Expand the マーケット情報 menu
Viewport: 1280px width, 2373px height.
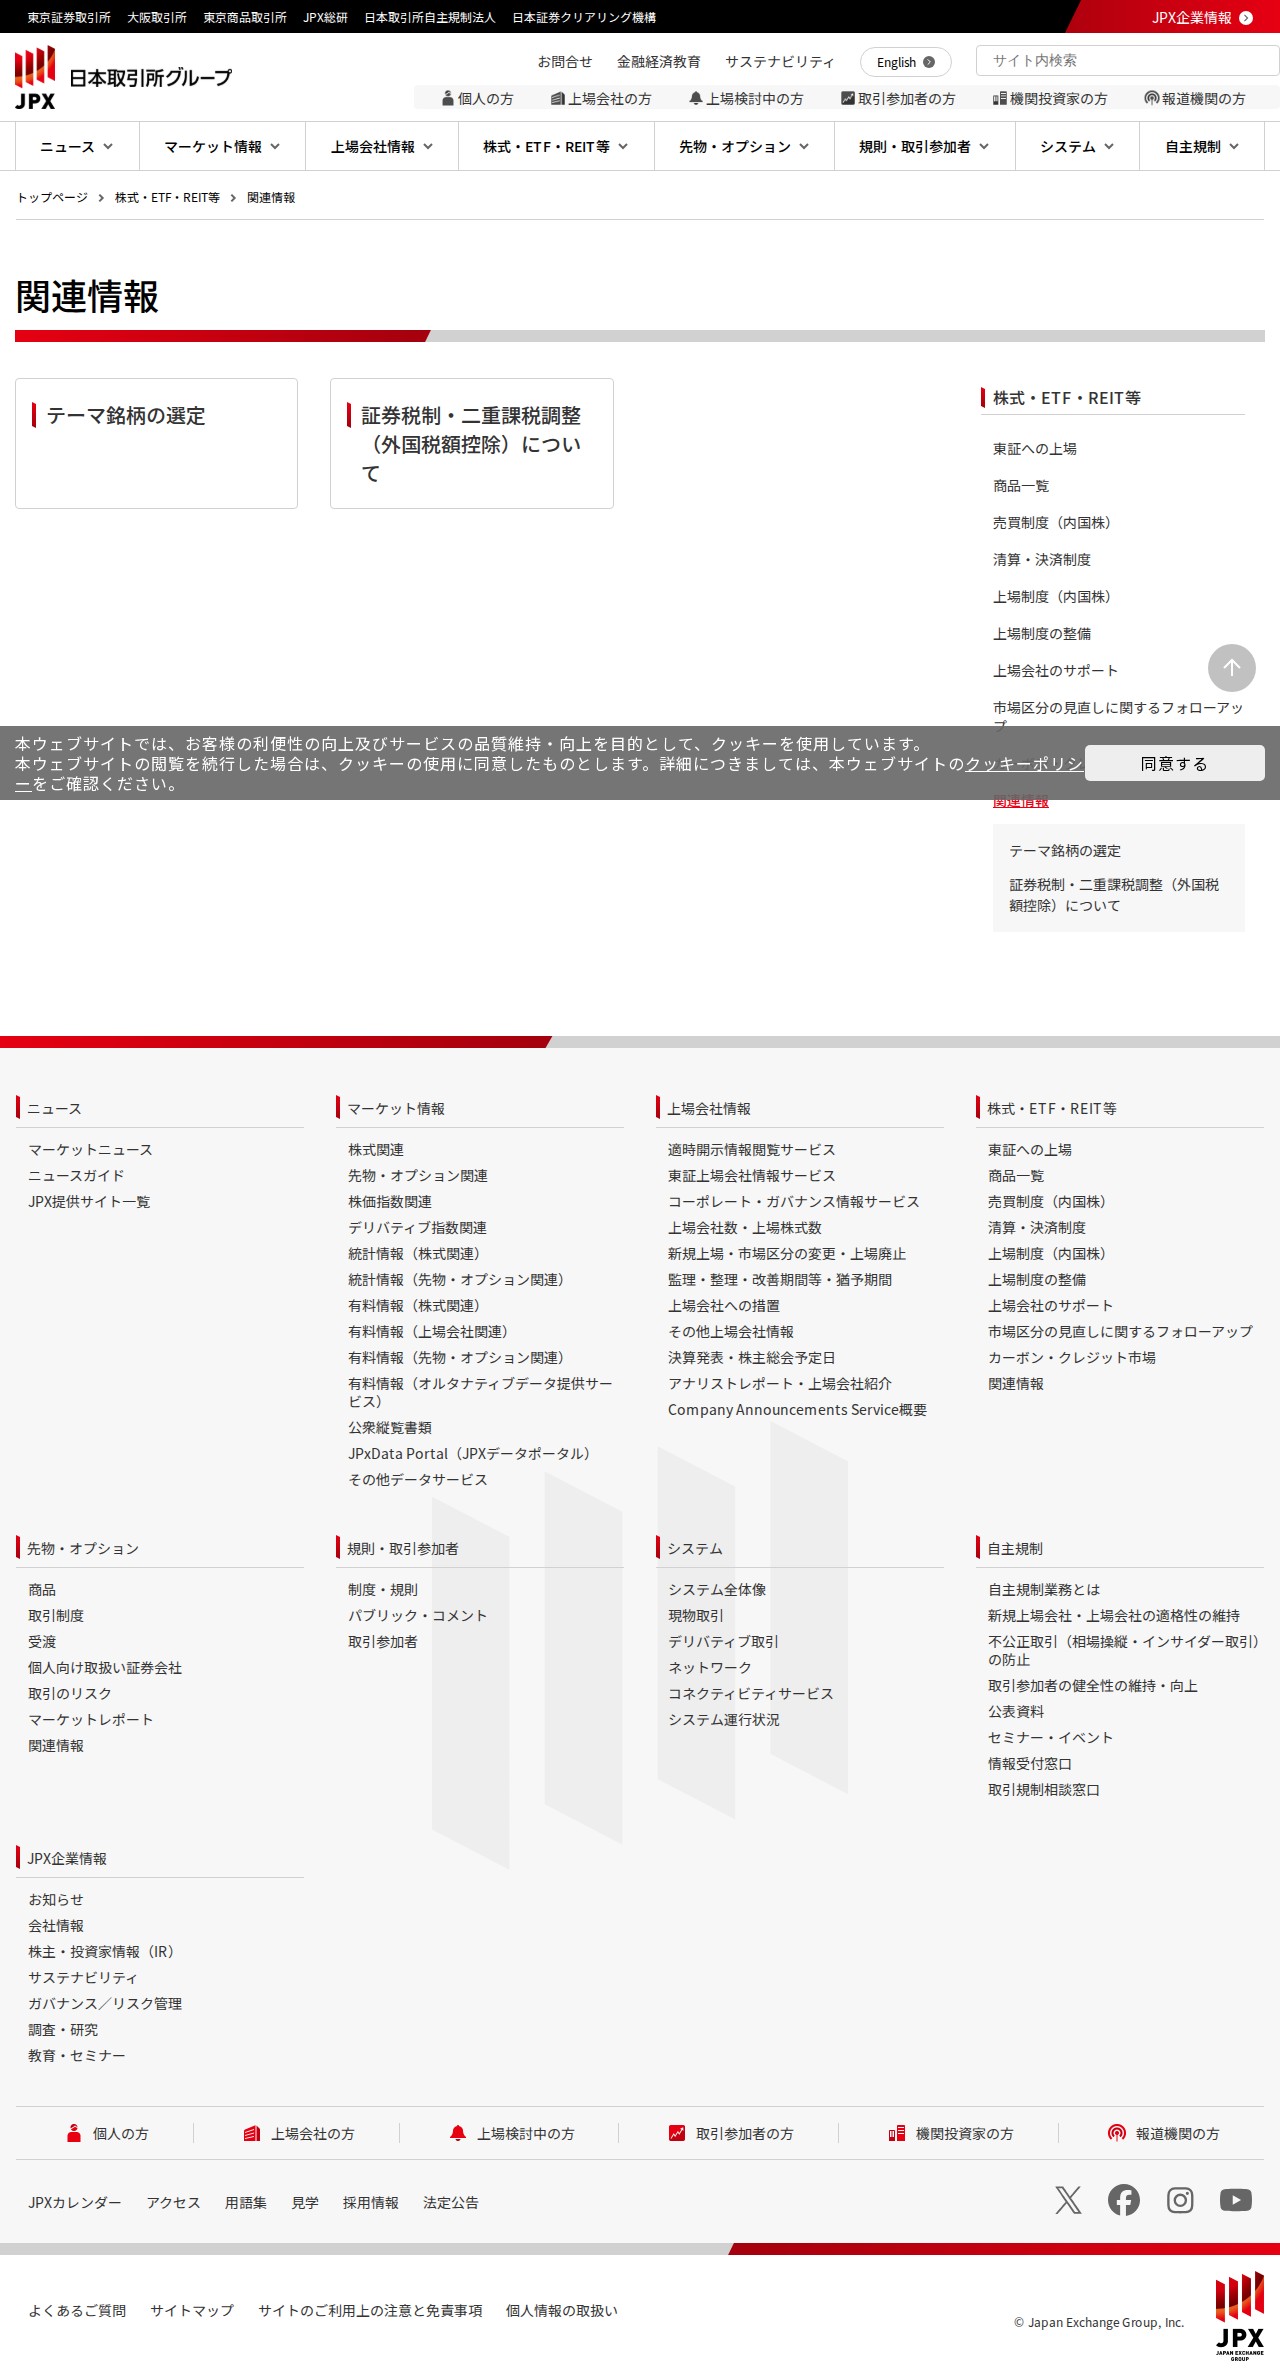[222, 147]
